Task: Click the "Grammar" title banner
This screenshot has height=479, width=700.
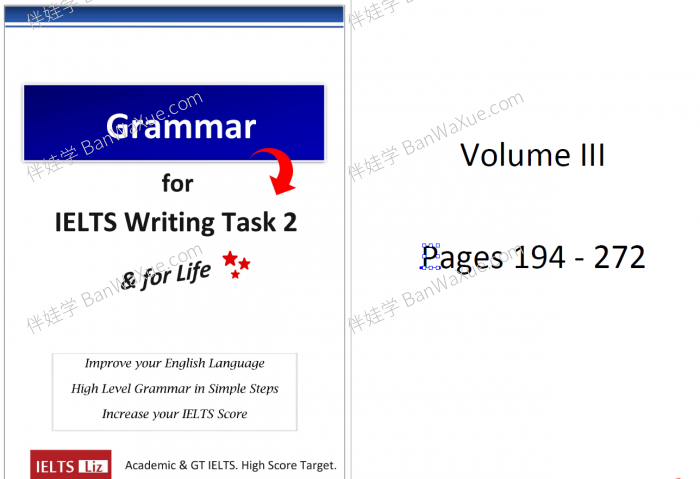Action: pyautogui.click(x=174, y=123)
